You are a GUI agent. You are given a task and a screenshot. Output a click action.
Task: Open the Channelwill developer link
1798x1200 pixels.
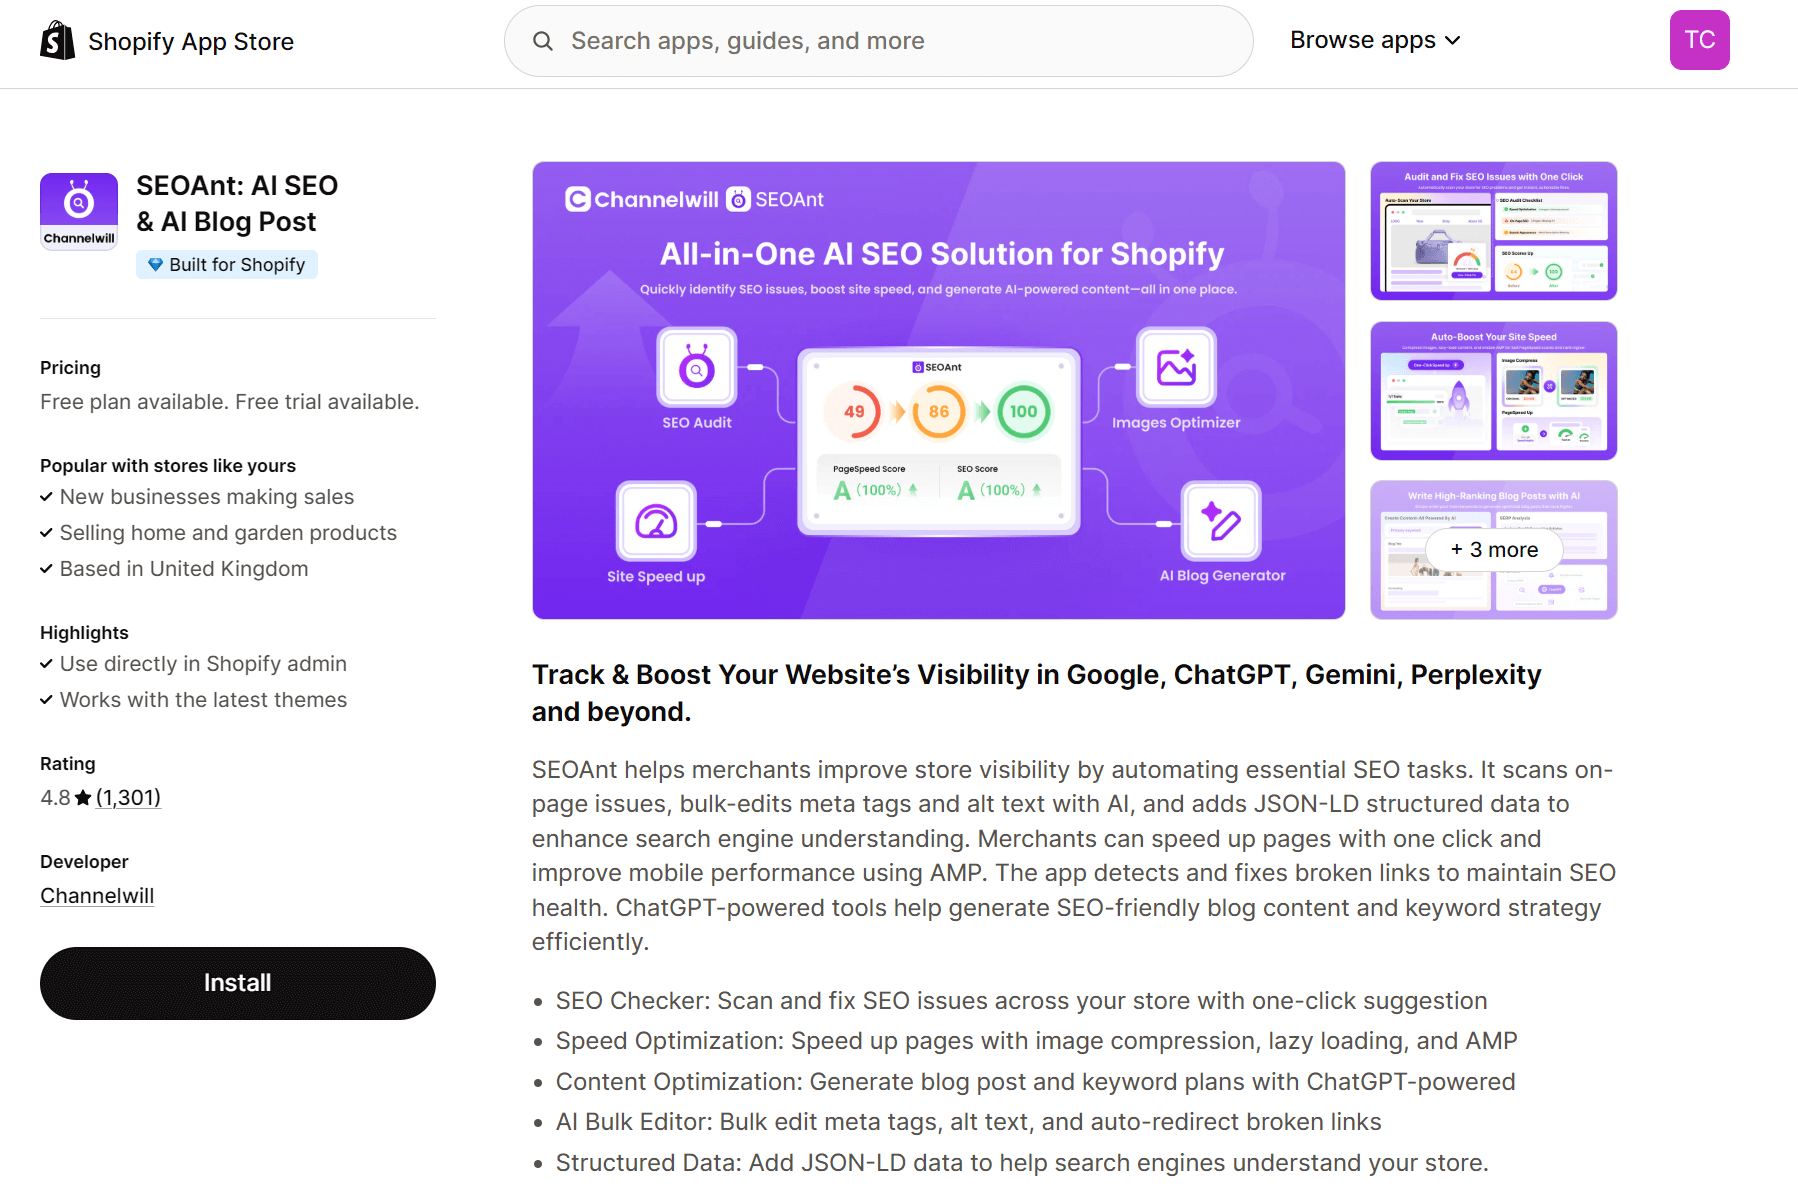[x=96, y=895]
